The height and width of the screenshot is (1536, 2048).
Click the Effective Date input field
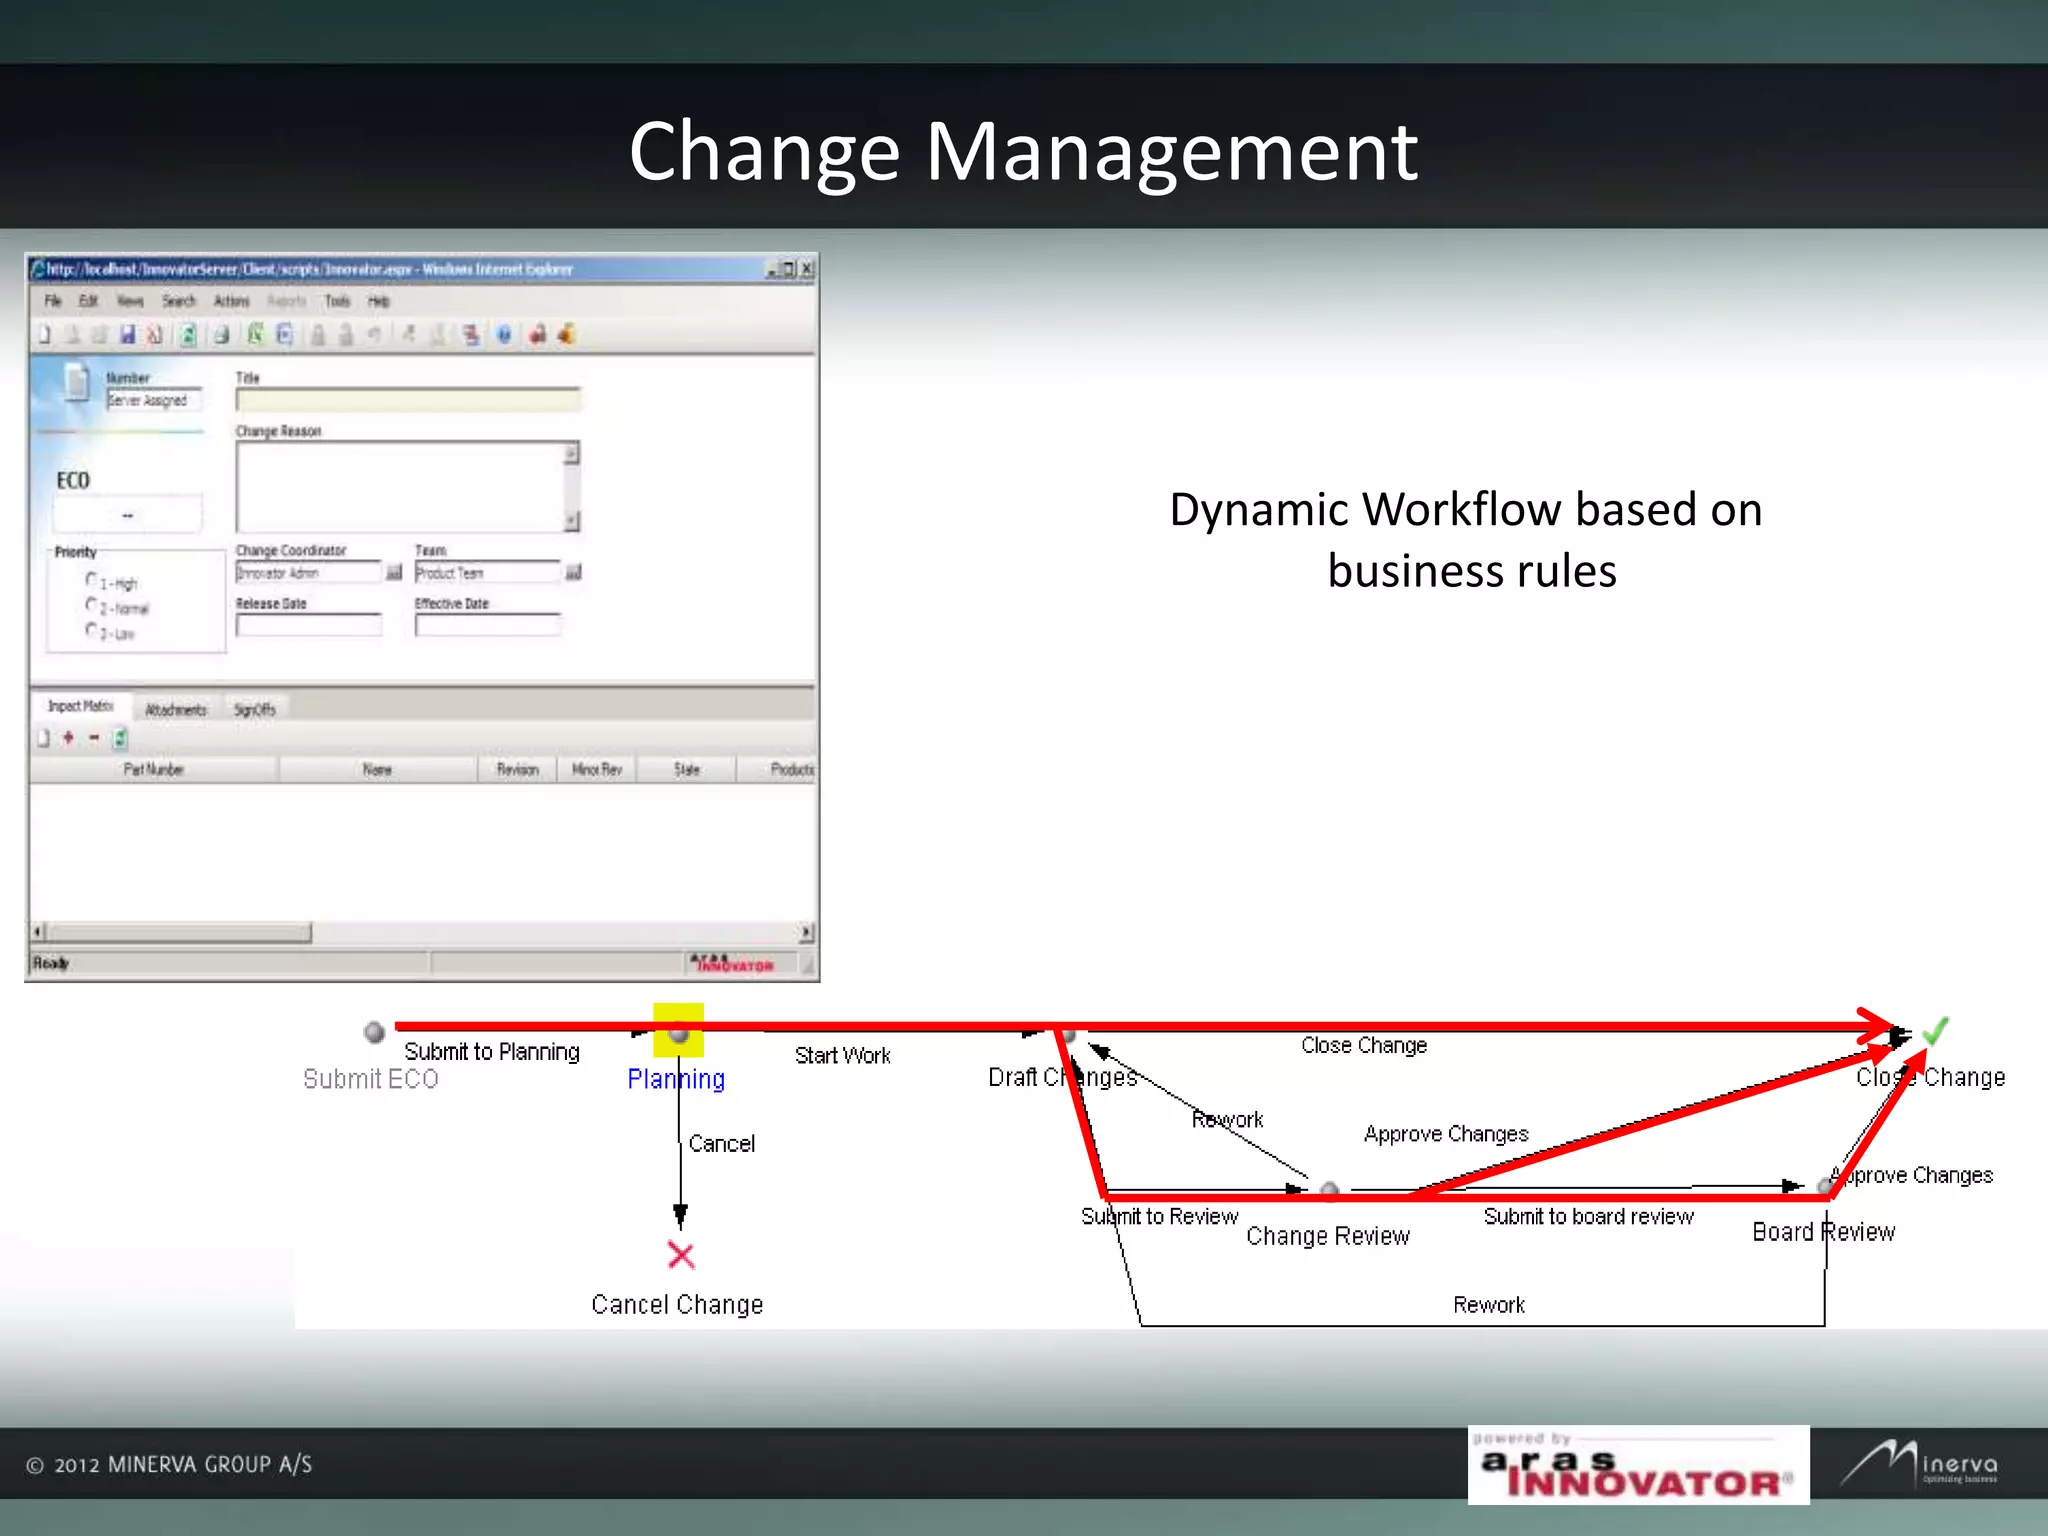pos(488,625)
